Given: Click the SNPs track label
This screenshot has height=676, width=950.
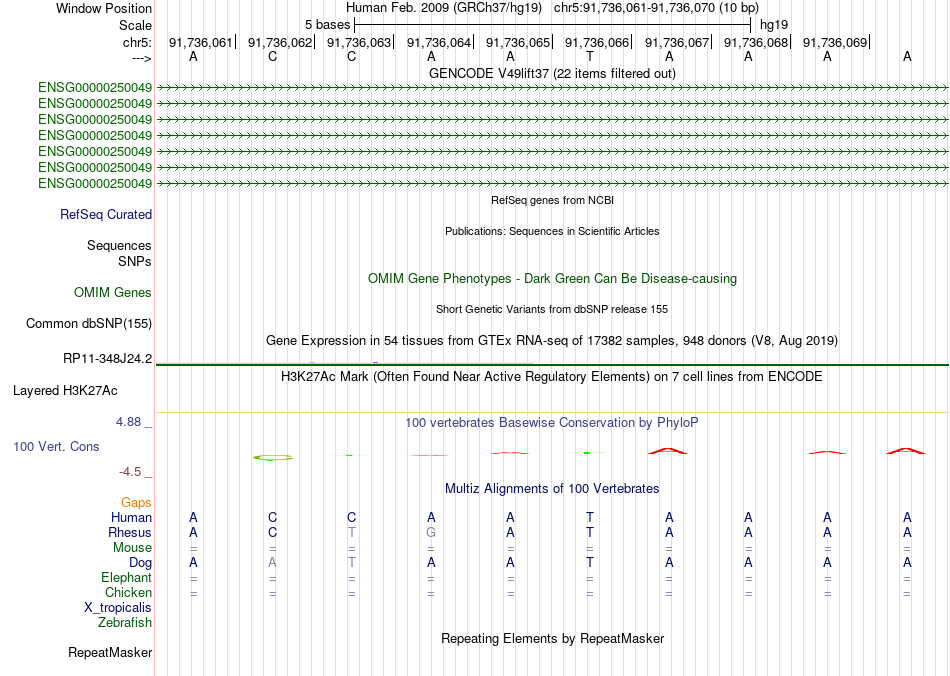Looking at the screenshot, I should pyautogui.click(x=135, y=261).
